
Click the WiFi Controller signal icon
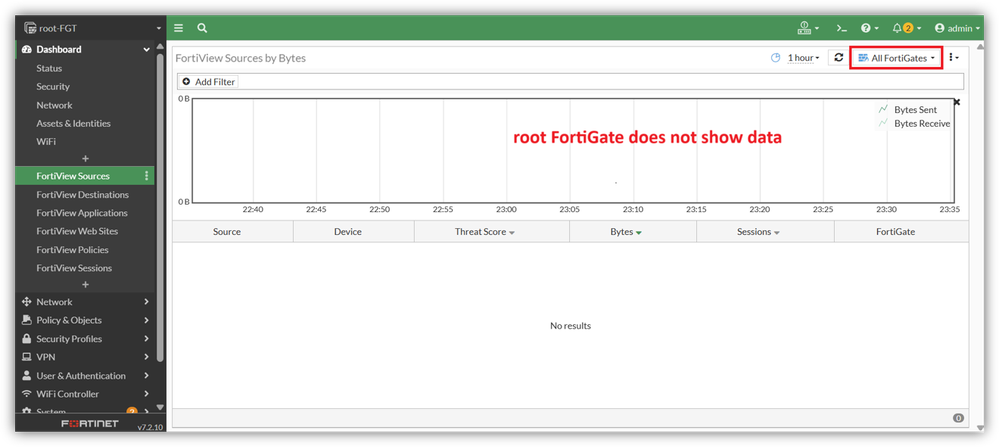pos(27,394)
